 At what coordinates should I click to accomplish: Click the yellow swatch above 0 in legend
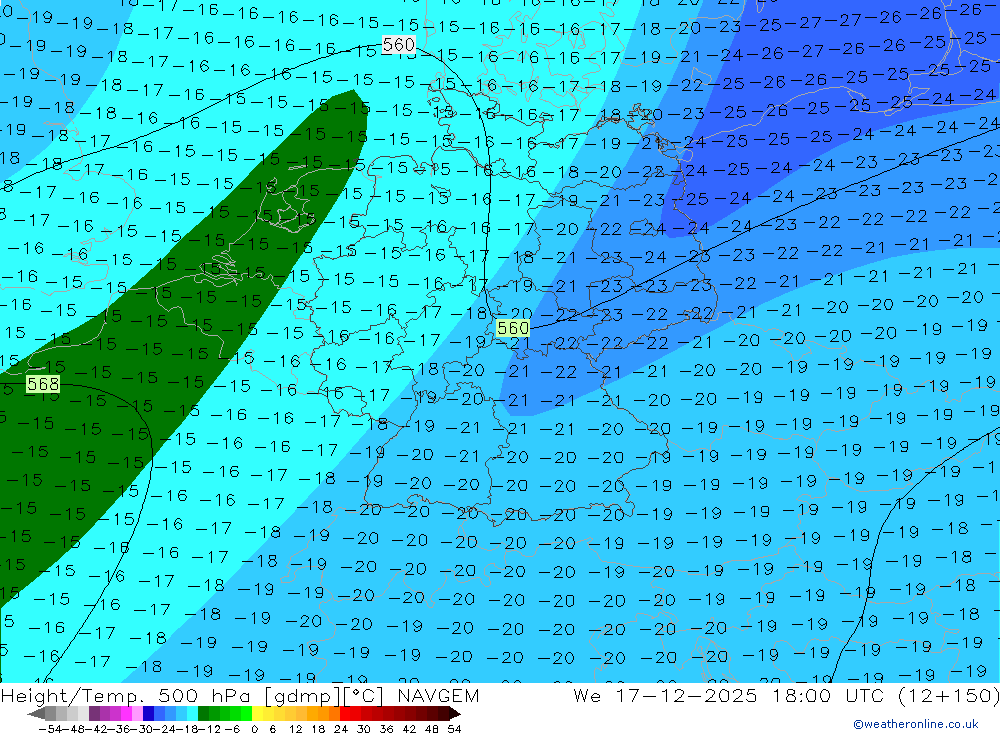point(258,713)
